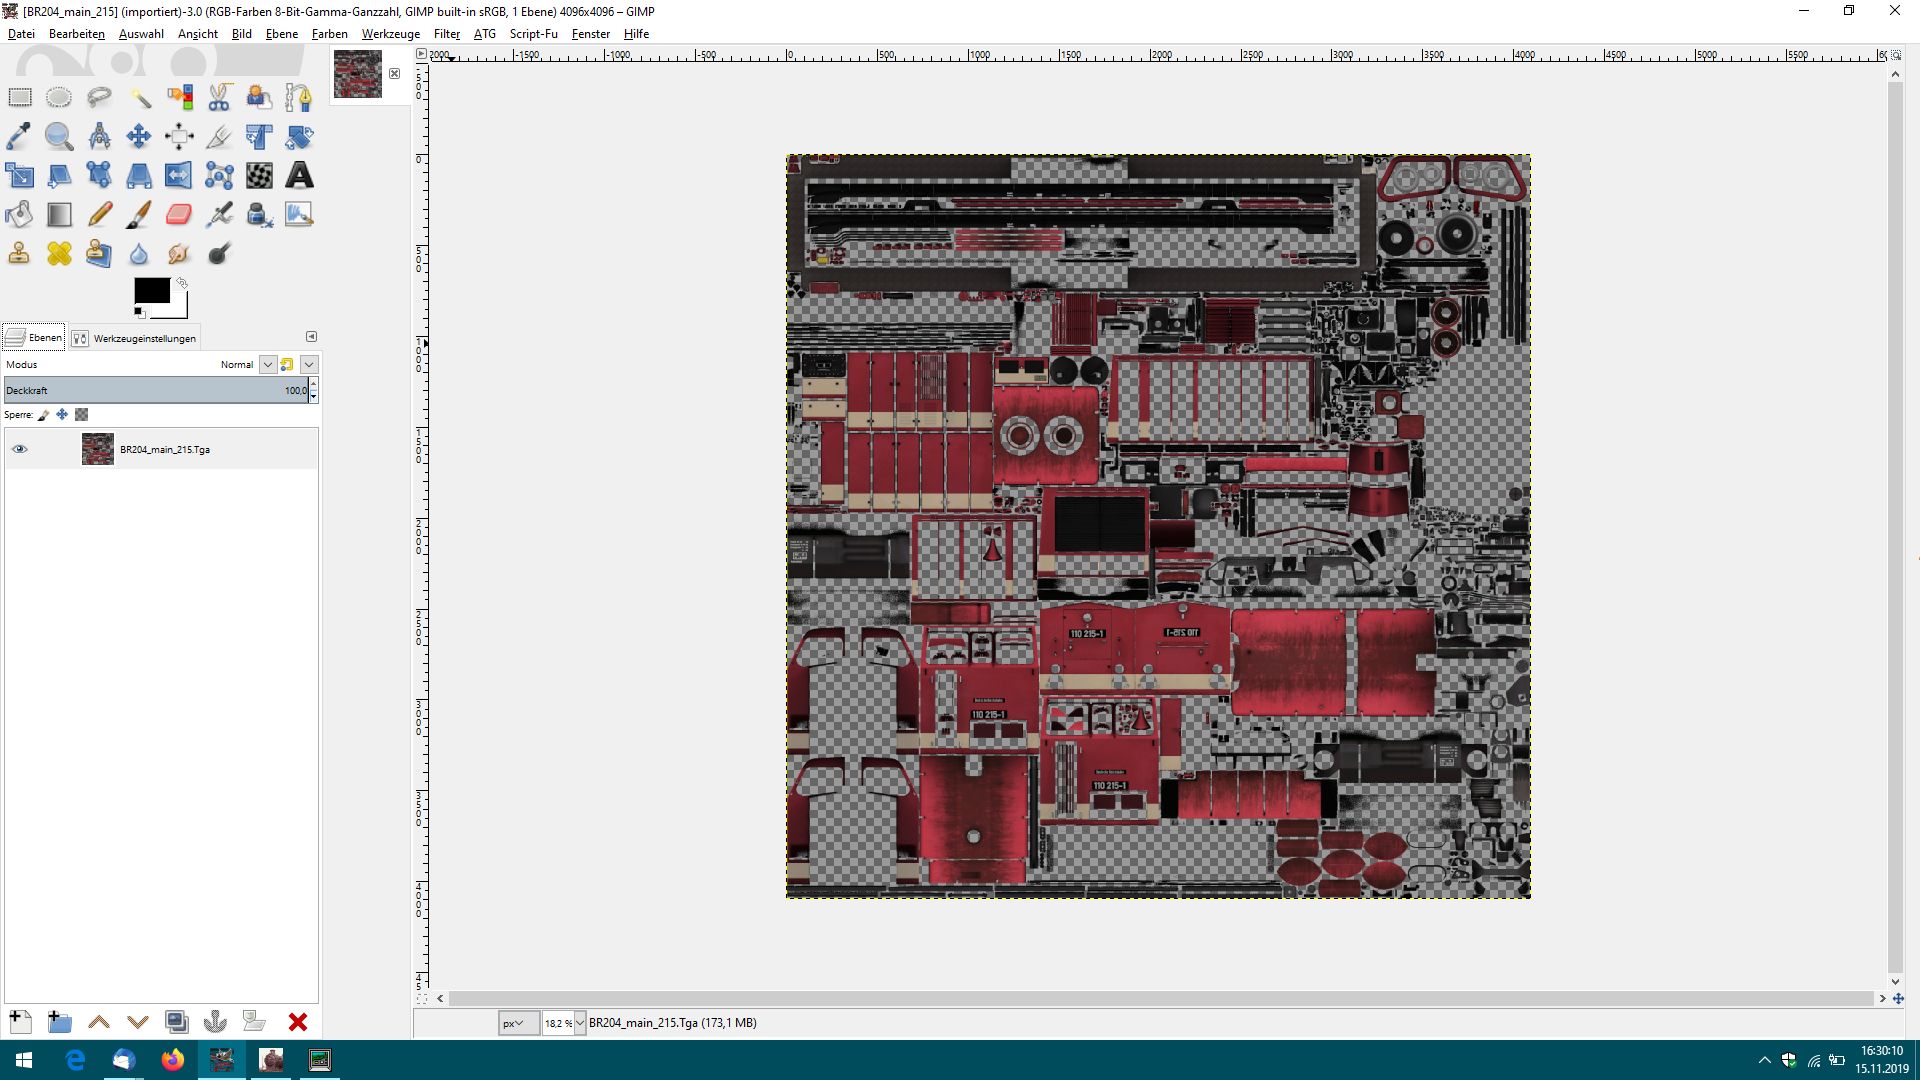
Task: Select the Heal tool
Action: pyautogui.click(x=59, y=253)
